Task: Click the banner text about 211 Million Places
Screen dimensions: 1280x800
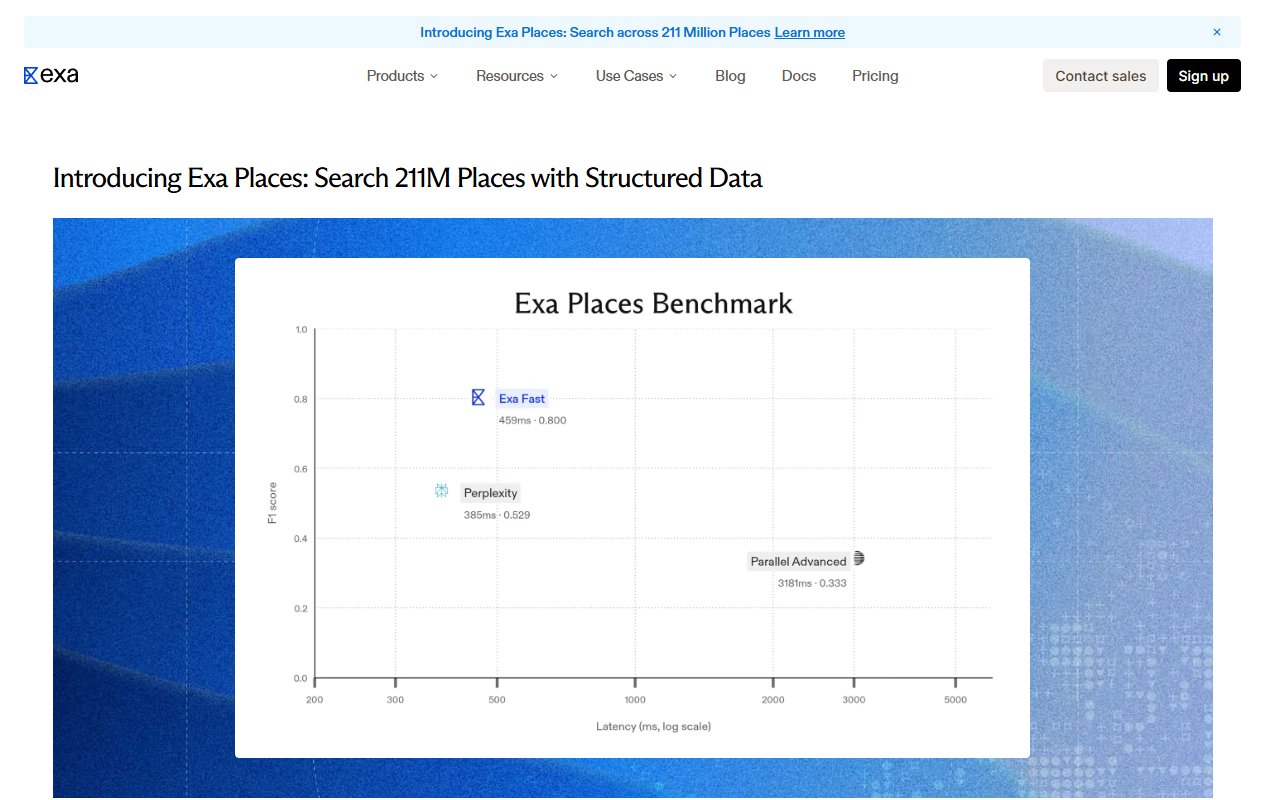Action: coord(595,32)
